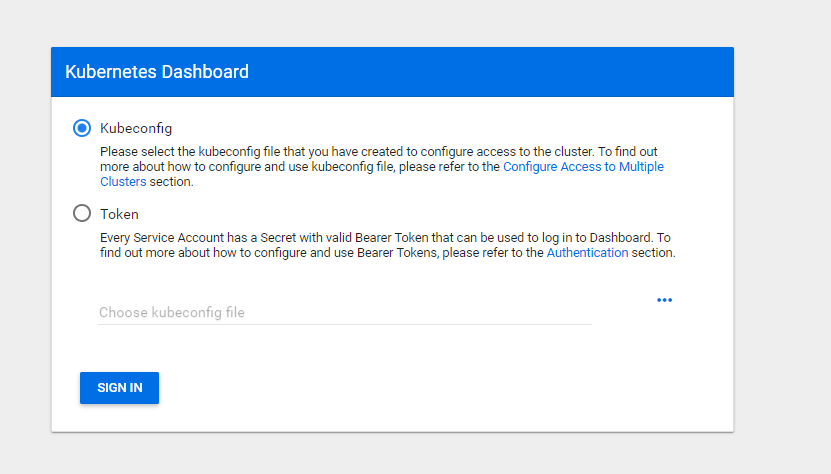Click the three-dots browse file icon
Viewport: 831px width, 474px height.
(664, 300)
